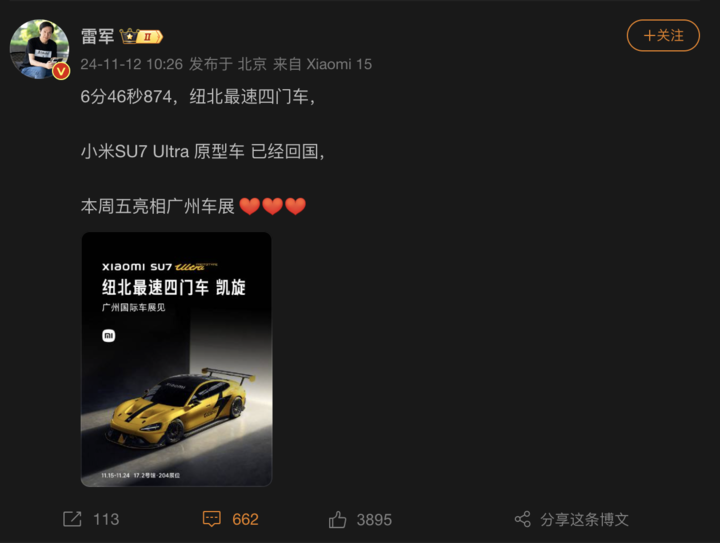This screenshot has width=720, height=543.
Task: Click the 发布于 北京 location text
Action: click(228, 64)
